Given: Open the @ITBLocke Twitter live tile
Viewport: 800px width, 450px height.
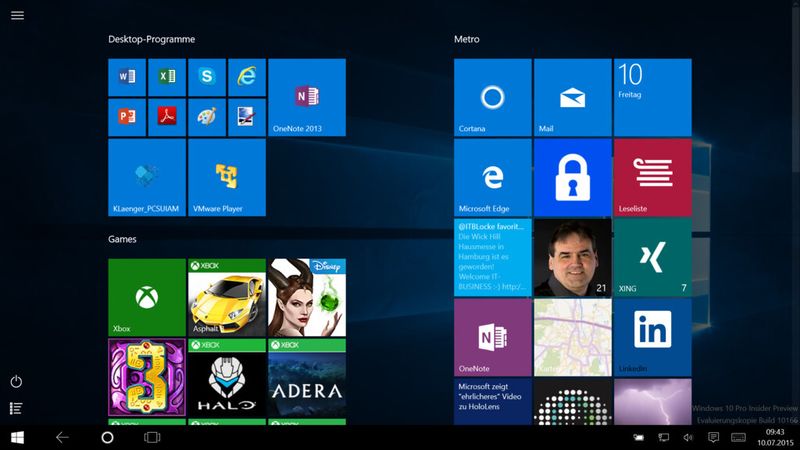Looking at the screenshot, I should click(x=493, y=258).
